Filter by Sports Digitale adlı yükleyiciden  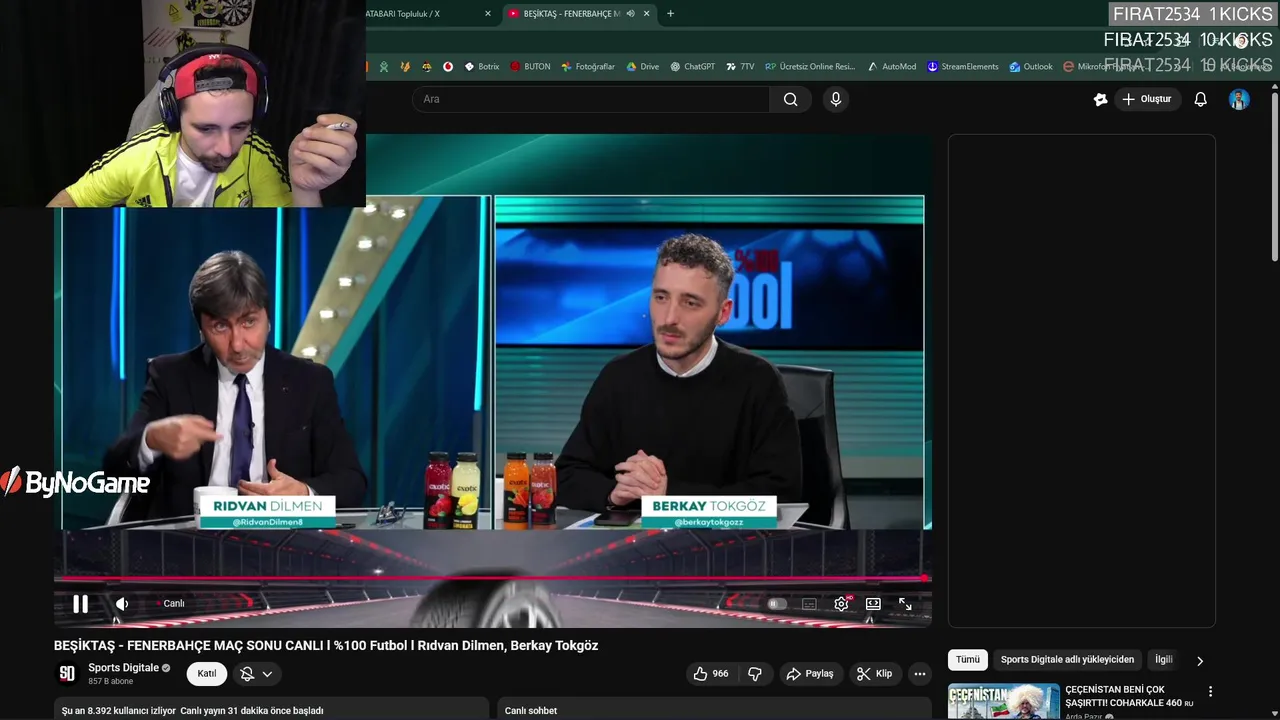pyautogui.click(x=1067, y=660)
